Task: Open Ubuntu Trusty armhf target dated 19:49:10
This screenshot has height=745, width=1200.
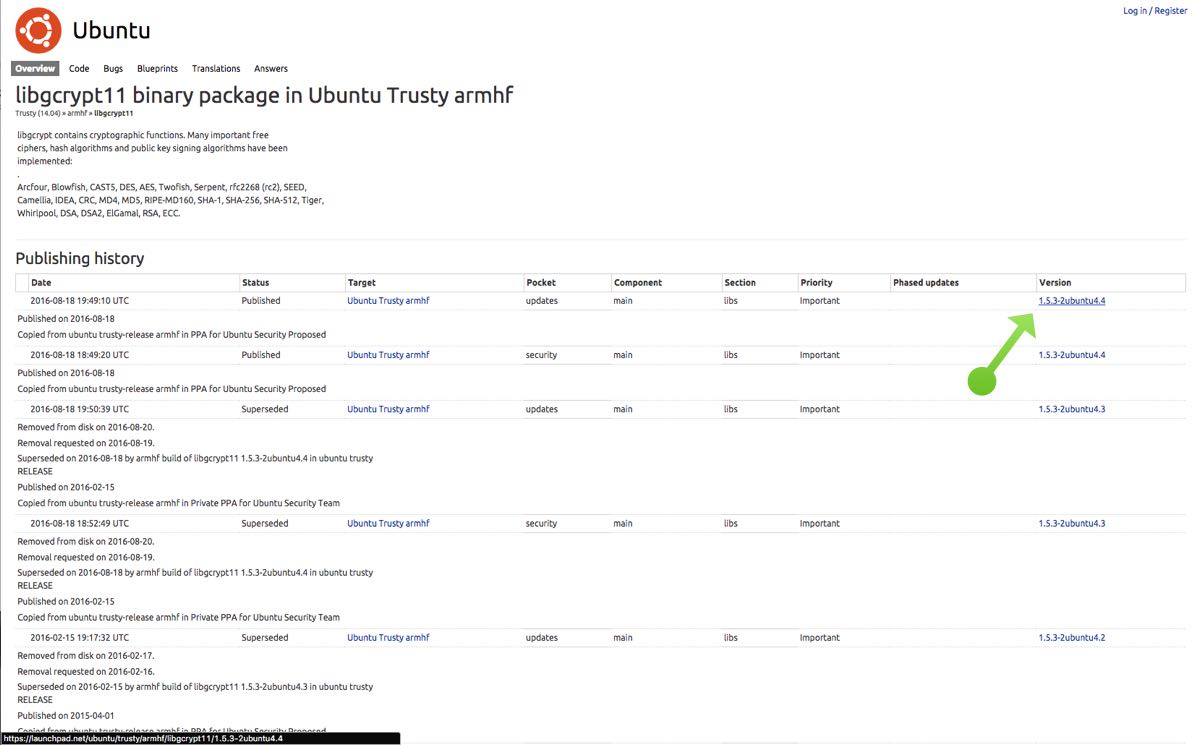Action: 388,301
